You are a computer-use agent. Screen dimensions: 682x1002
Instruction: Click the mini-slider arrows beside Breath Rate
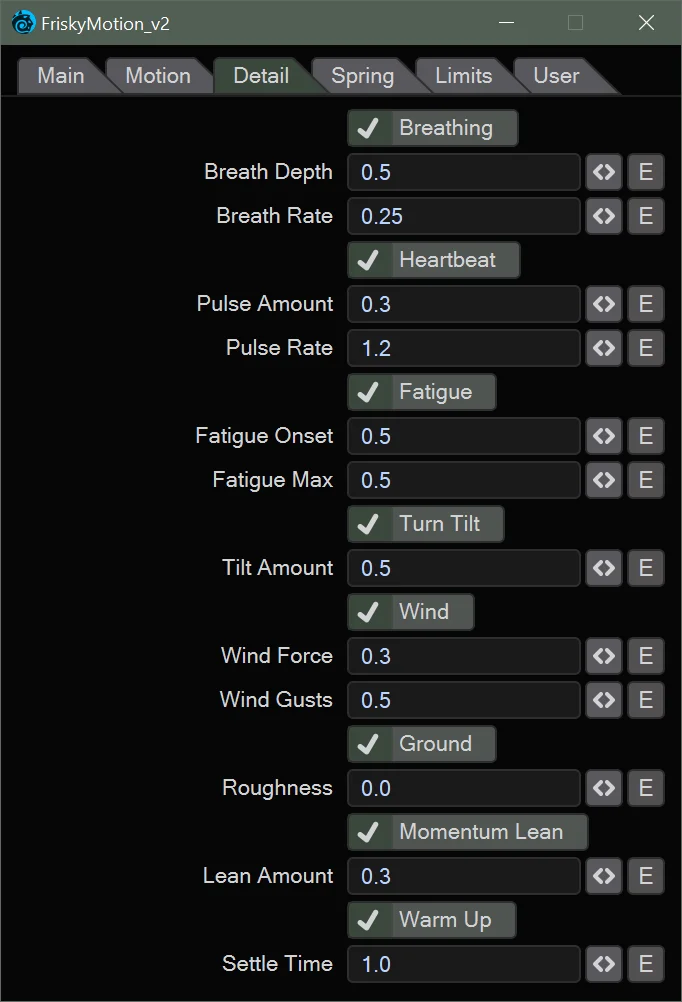pos(604,216)
